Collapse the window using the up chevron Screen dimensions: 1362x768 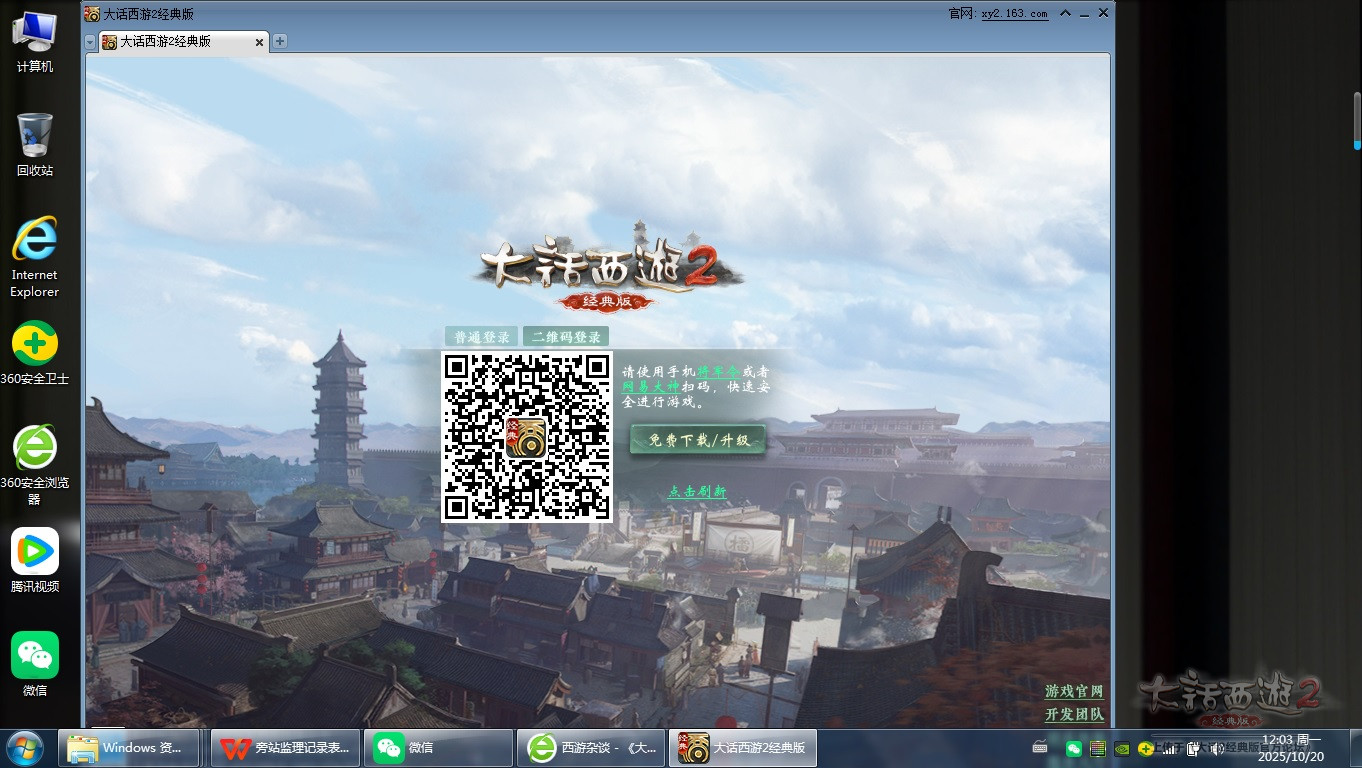pos(1065,14)
